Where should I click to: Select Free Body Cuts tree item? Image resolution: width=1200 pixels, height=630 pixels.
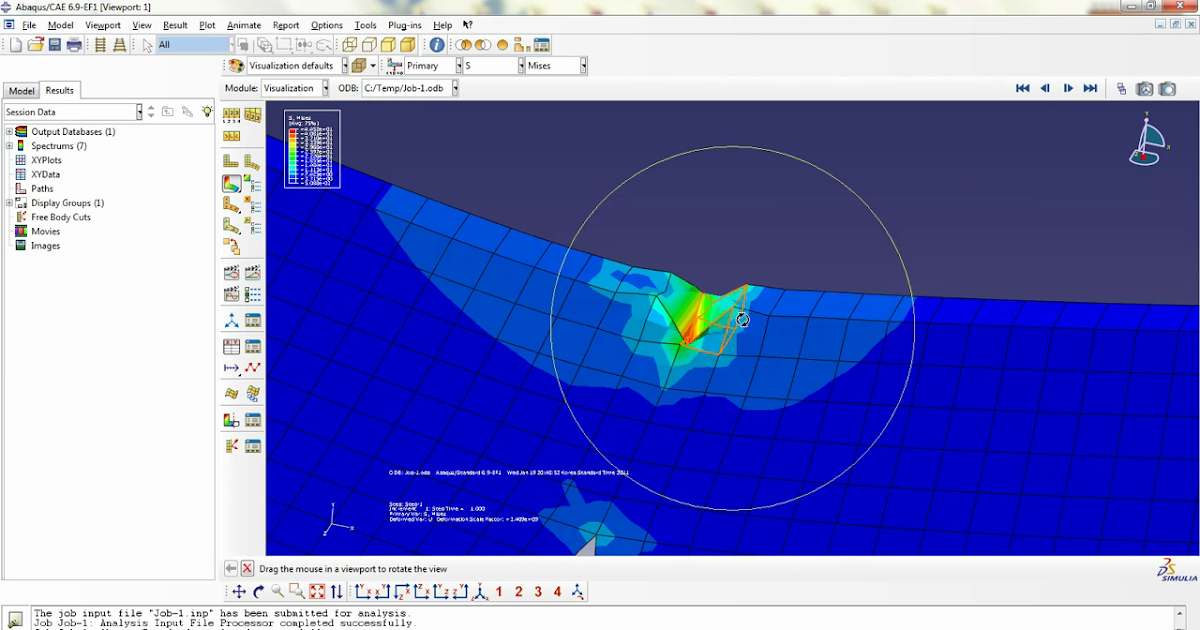tap(61, 217)
